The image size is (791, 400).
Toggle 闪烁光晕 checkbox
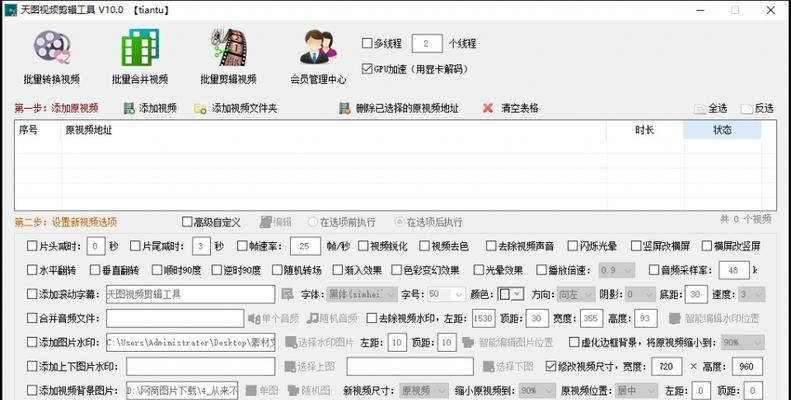point(572,246)
